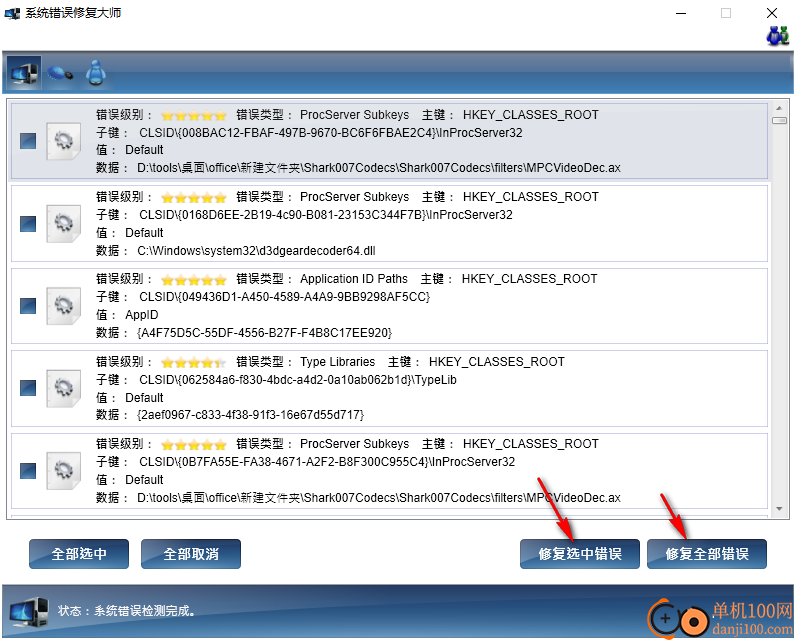This screenshot has height=640, width=796.
Task: Click gear document icon for 0168D6EE entry
Action: coord(63,223)
